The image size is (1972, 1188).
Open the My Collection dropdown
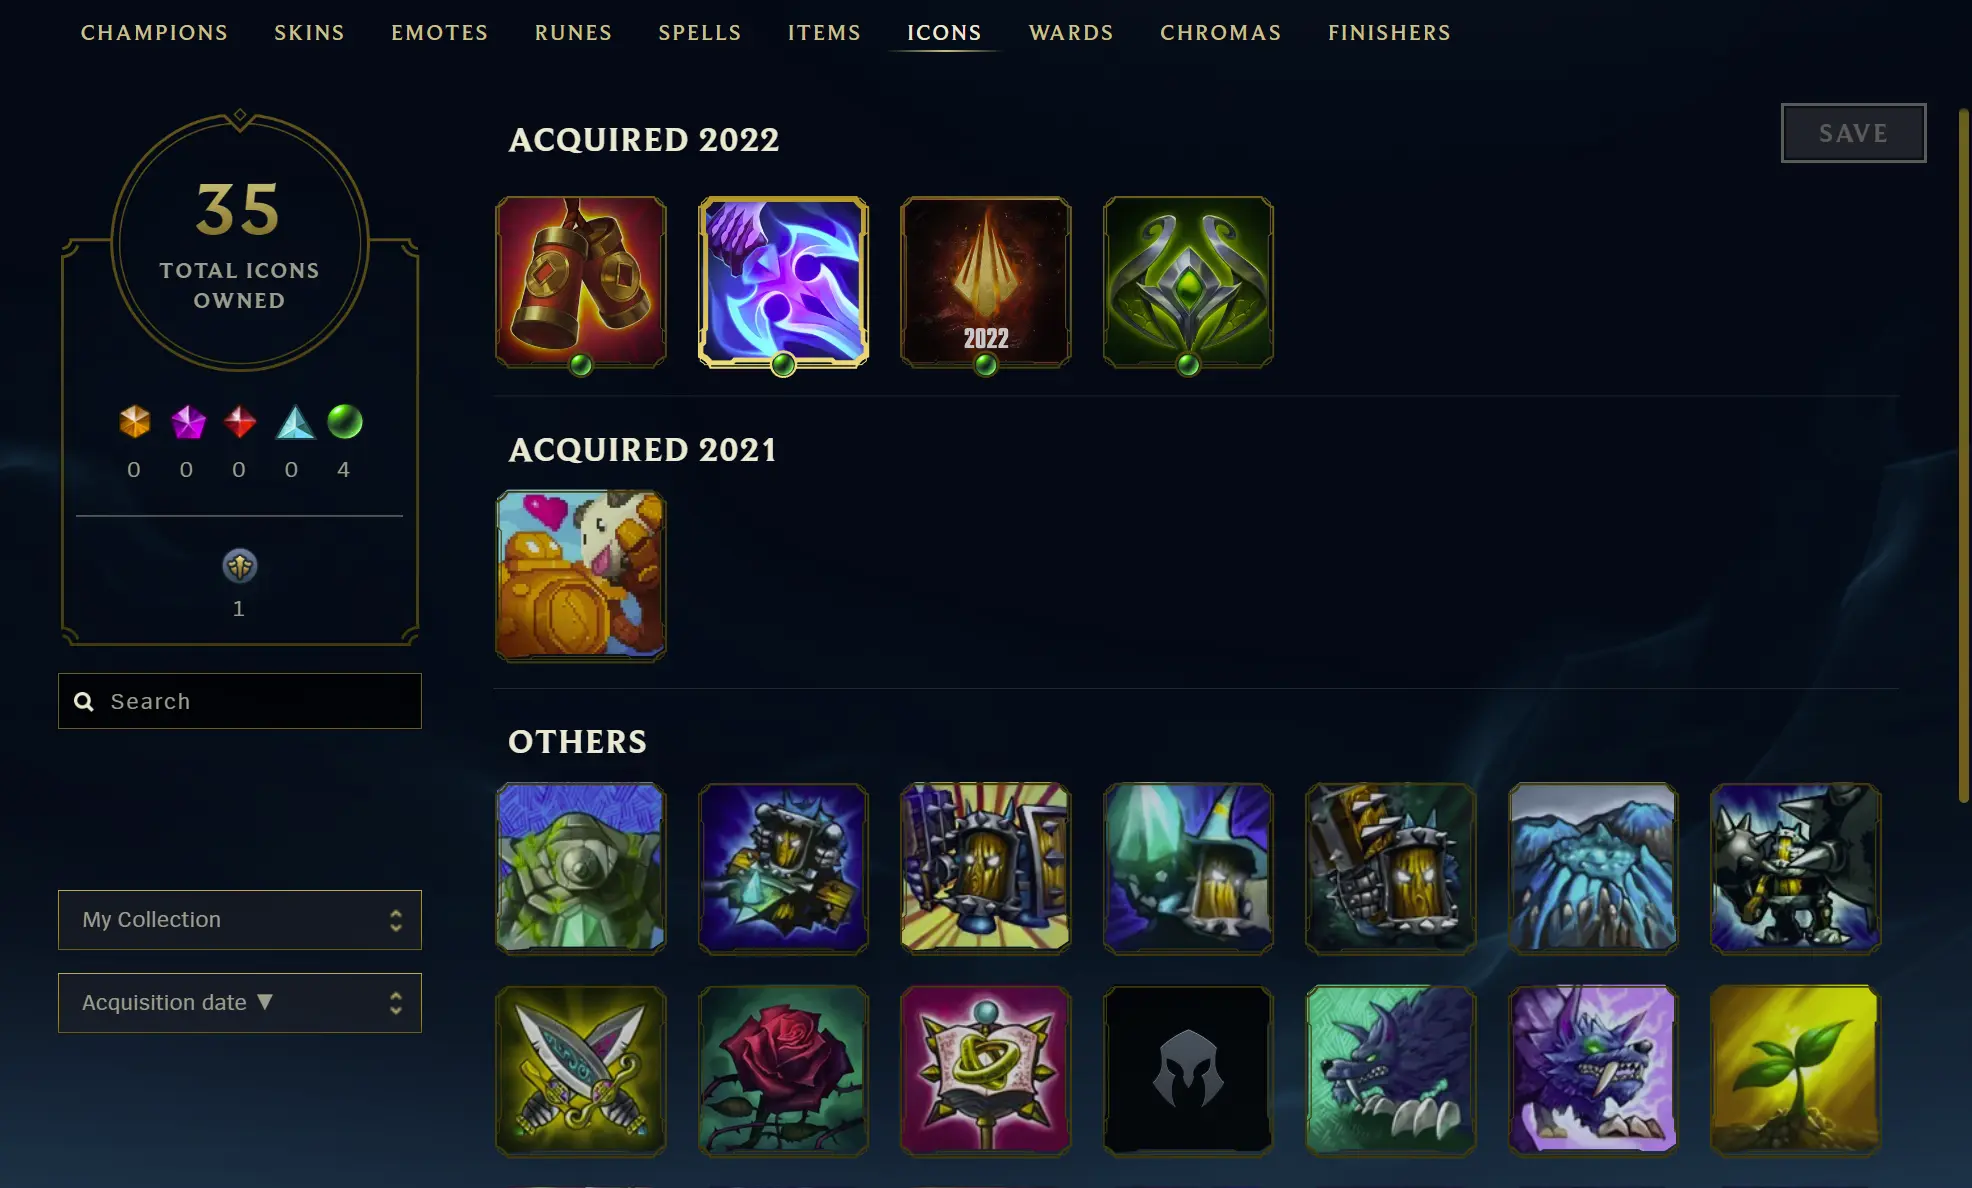click(240, 920)
